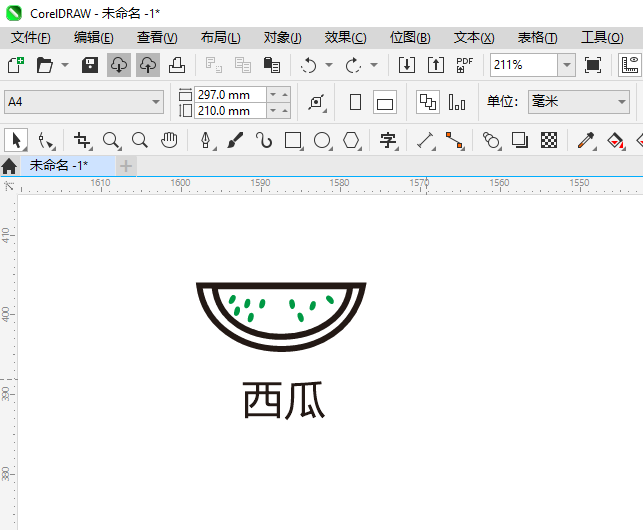Click the Save floppy disk icon
Screen dimensions: 643x530
click(90, 65)
